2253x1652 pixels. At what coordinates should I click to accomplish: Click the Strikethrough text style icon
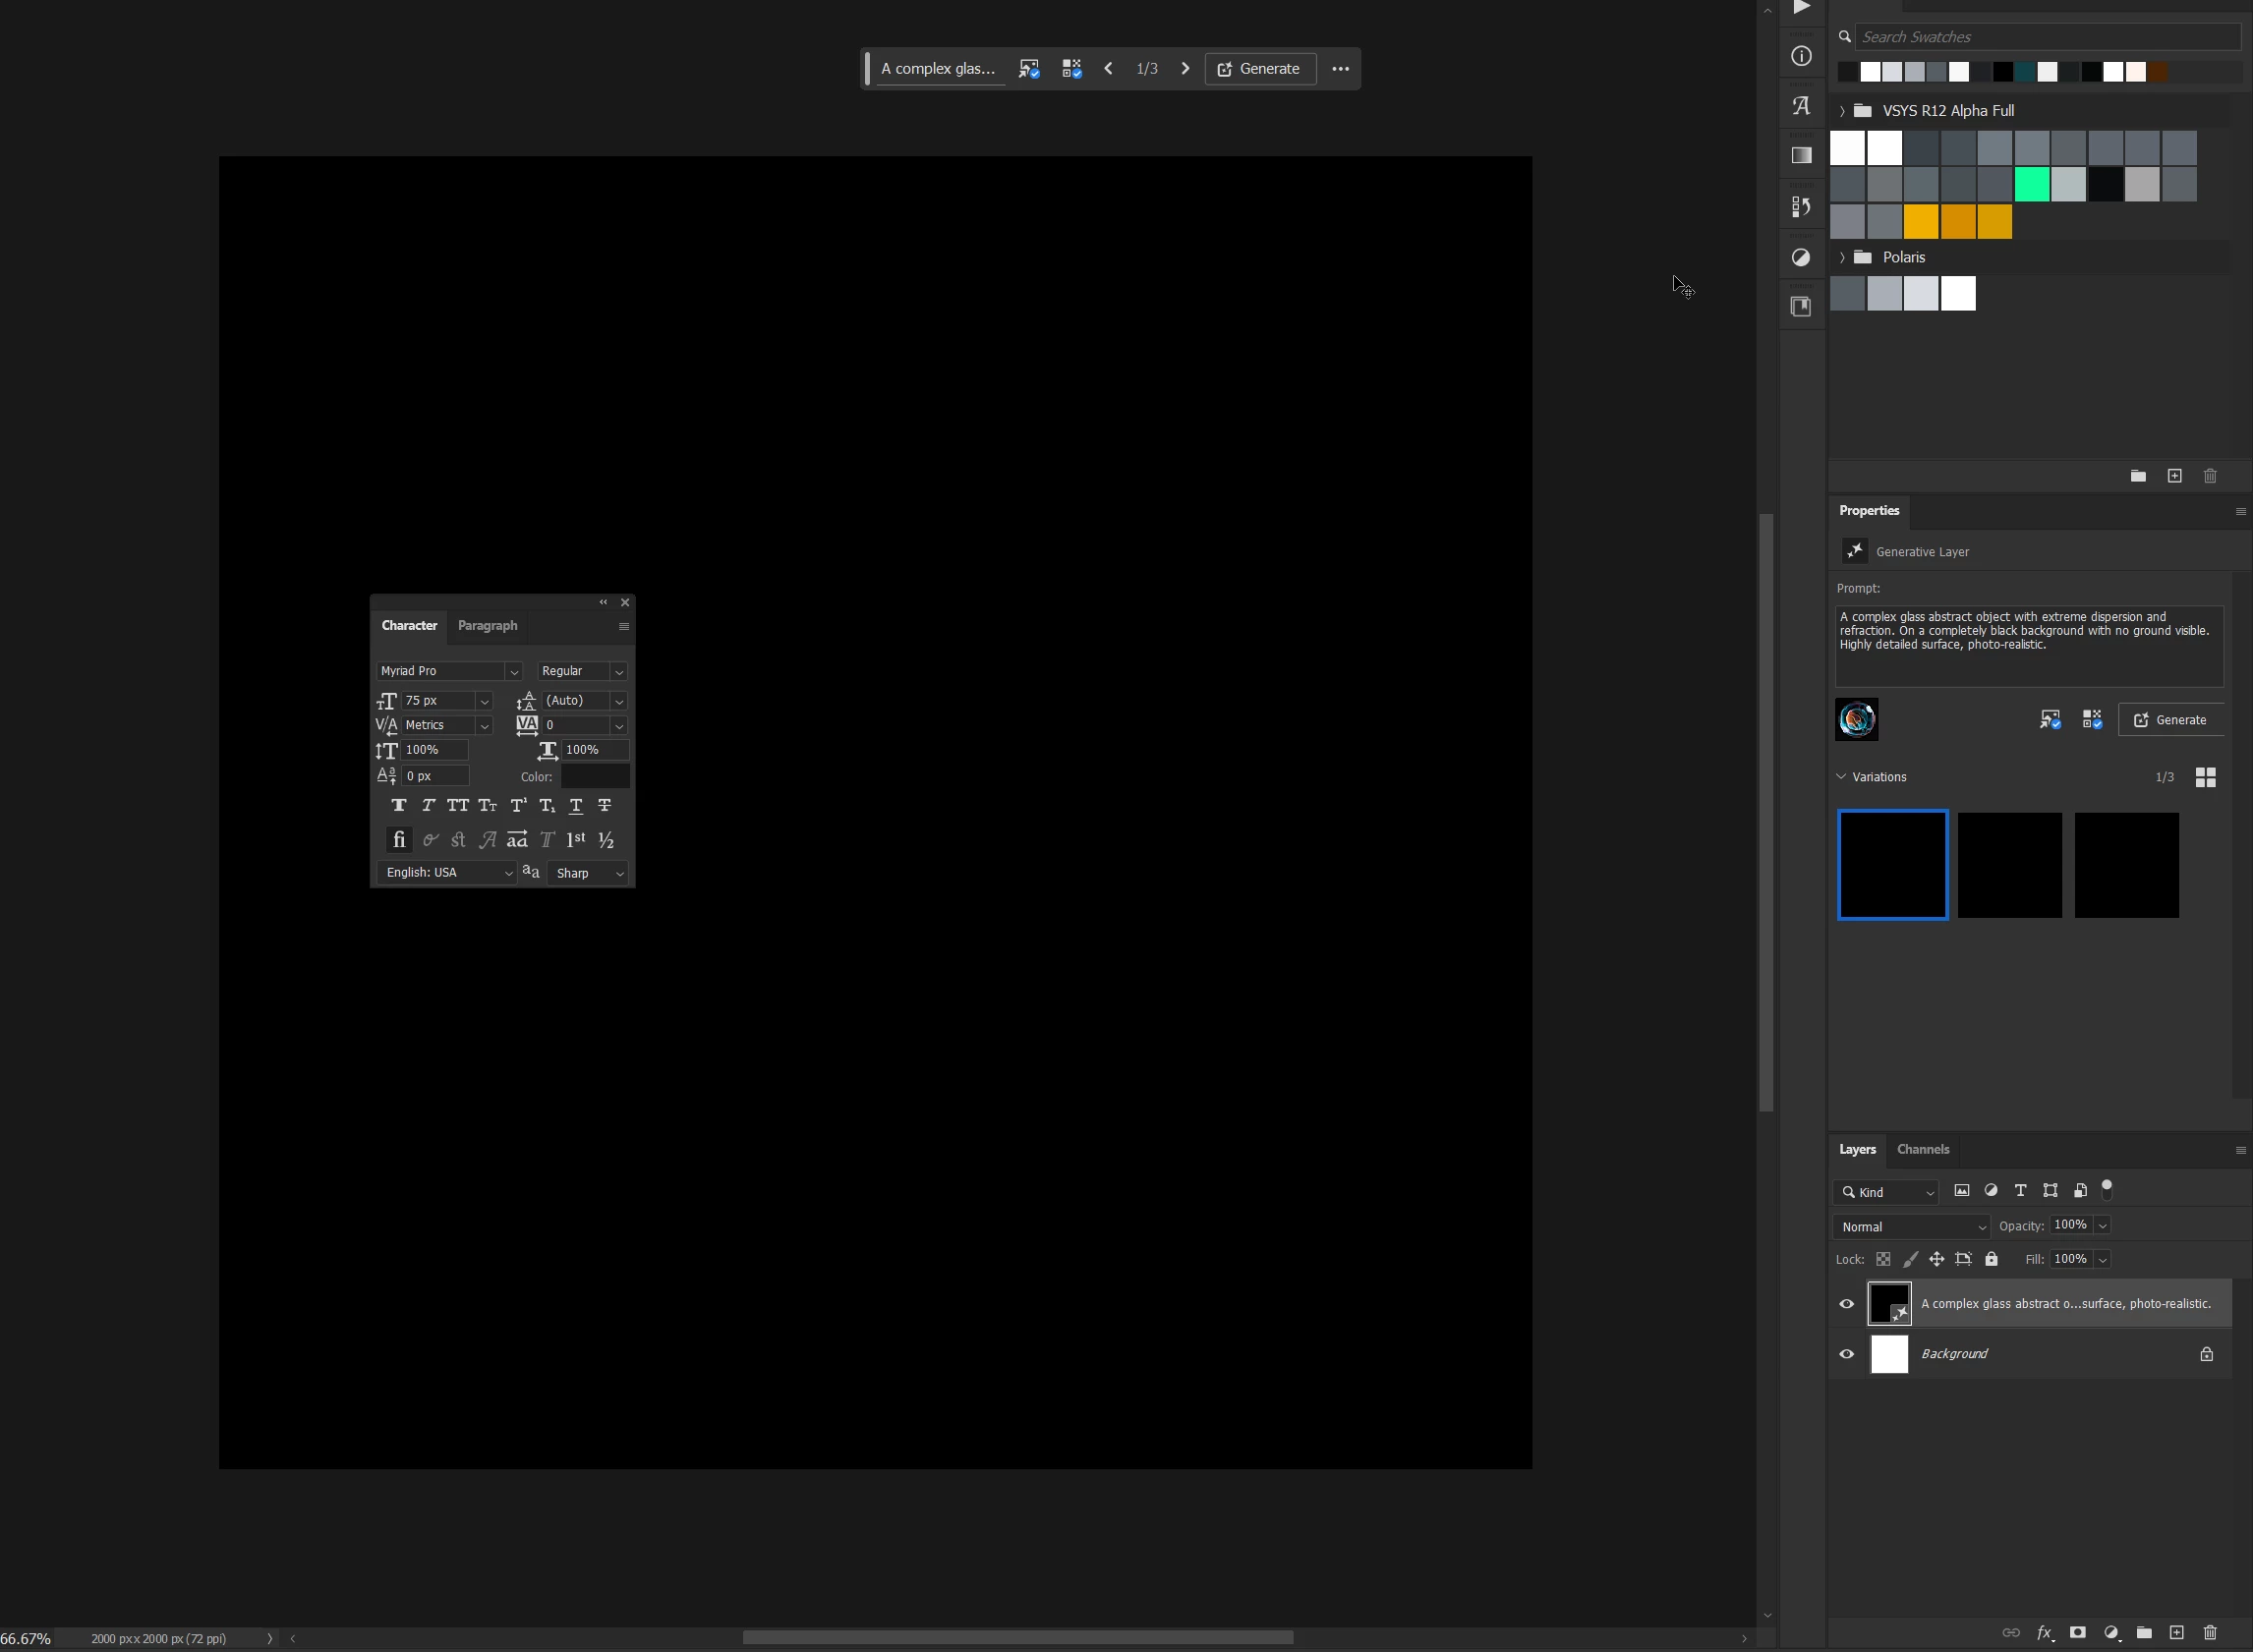(605, 806)
